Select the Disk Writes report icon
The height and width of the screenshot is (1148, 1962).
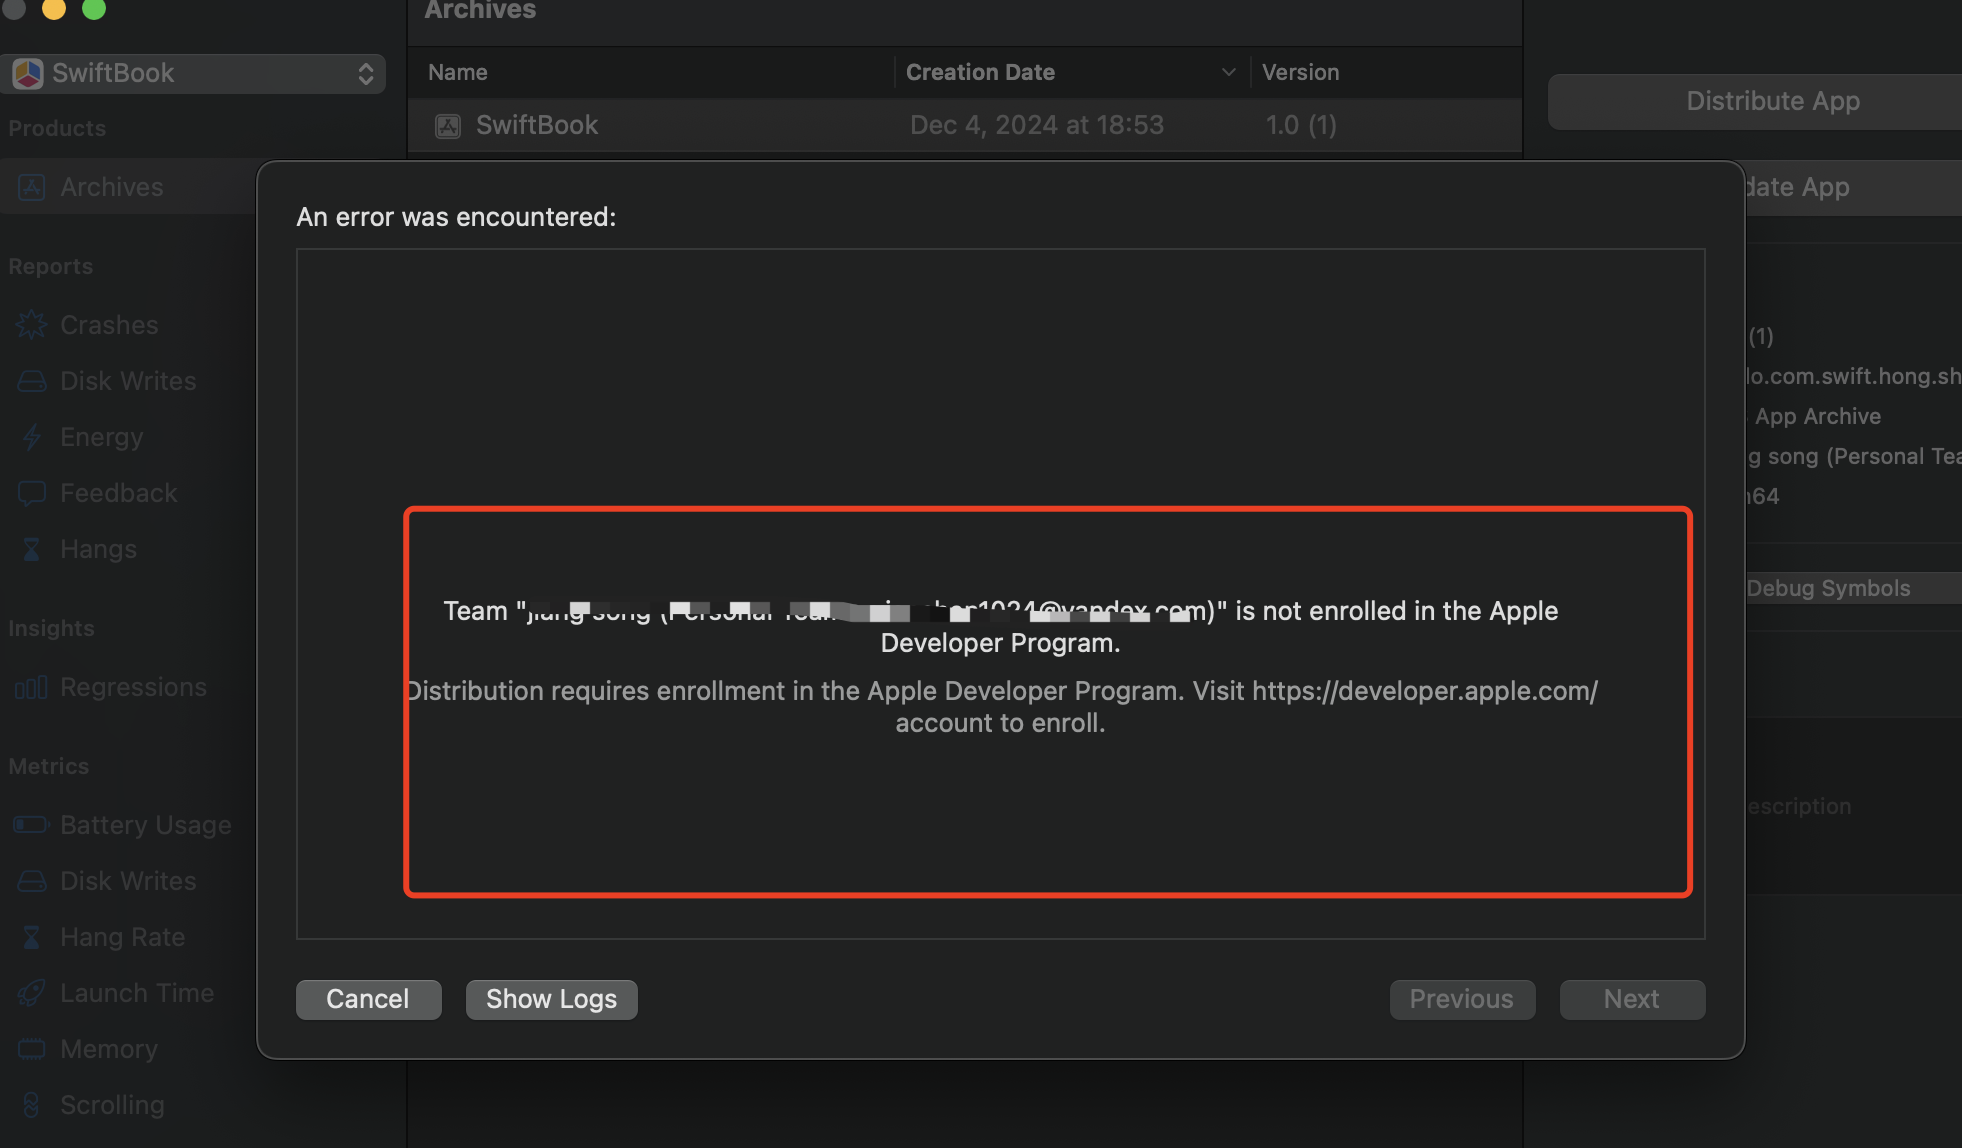[31, 380]
